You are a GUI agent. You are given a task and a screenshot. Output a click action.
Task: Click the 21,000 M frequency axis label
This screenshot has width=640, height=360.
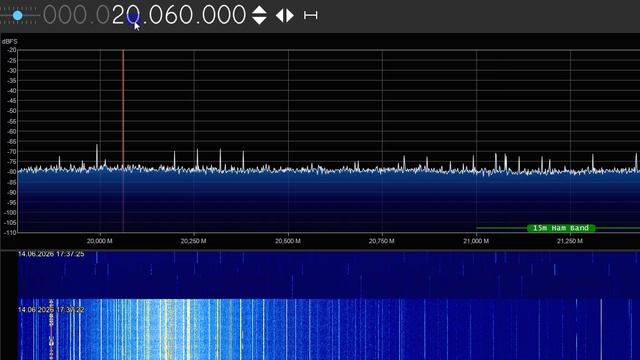click(476, 241)
